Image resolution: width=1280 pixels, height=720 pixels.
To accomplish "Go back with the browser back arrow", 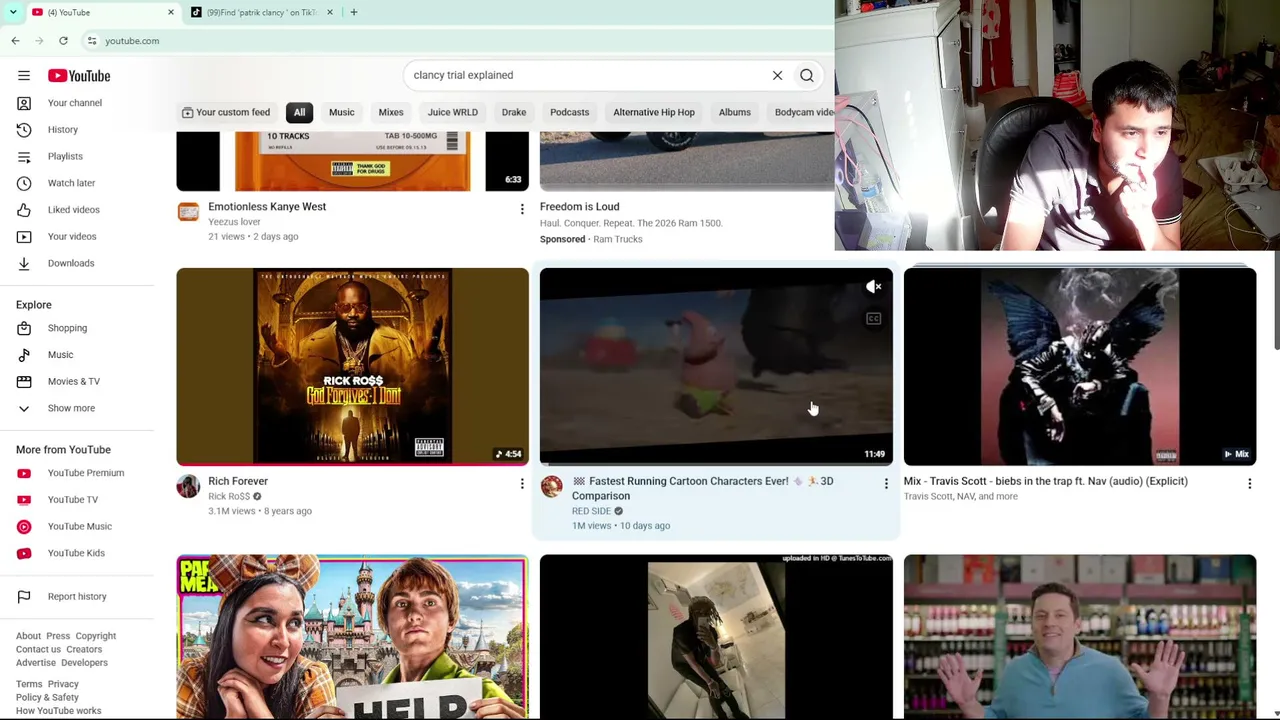I will [x=15, y=41].
